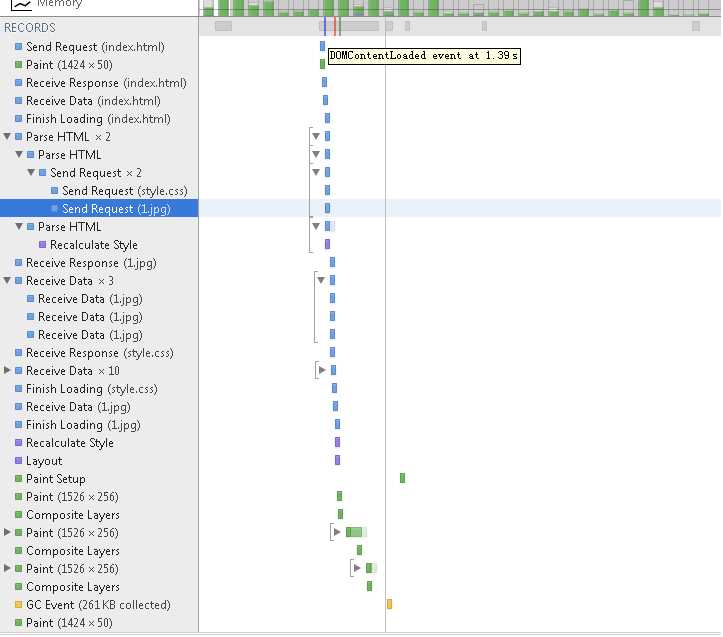Image resolution: width=723 pixels, height=637 pixels.
Task: Click the purple square icon beside Layout
Action: coord(18,460)
